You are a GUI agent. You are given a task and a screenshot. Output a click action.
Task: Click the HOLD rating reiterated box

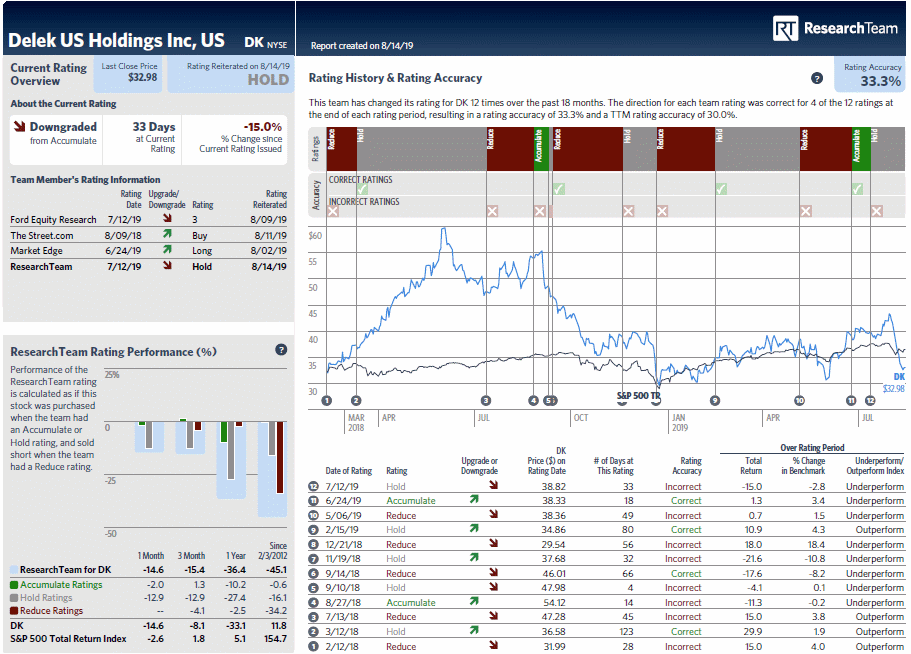tap(231, 74)
